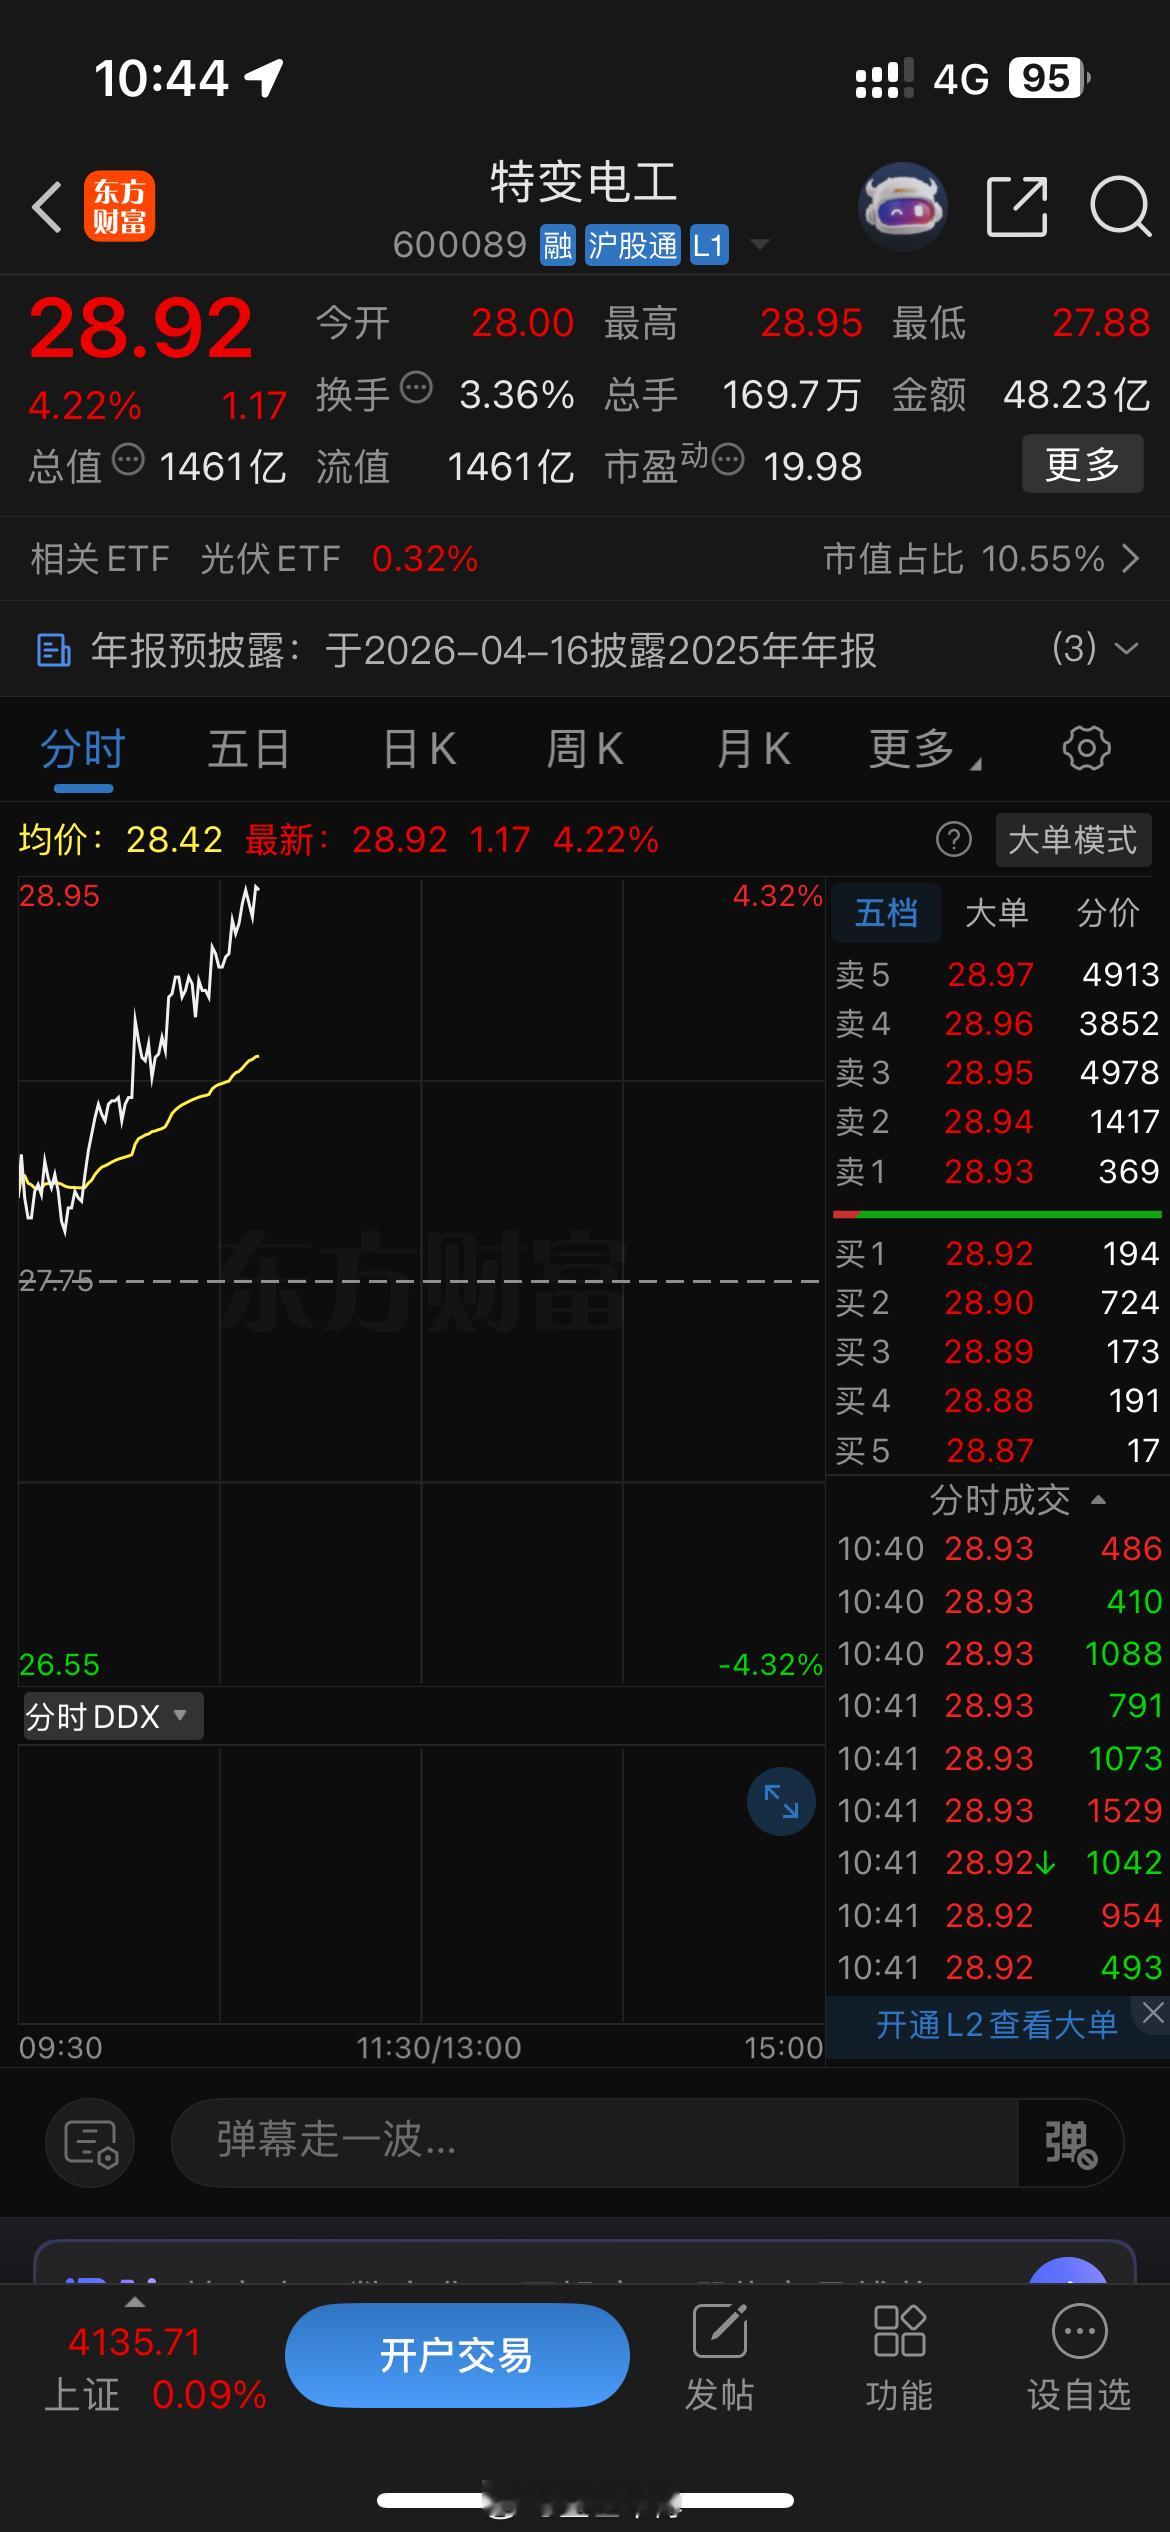Tap info icon next to 市盈动
Image resolution: width=1170 pixels, height=2532 pixels.
pyautogui.click(x=728, y=459)
